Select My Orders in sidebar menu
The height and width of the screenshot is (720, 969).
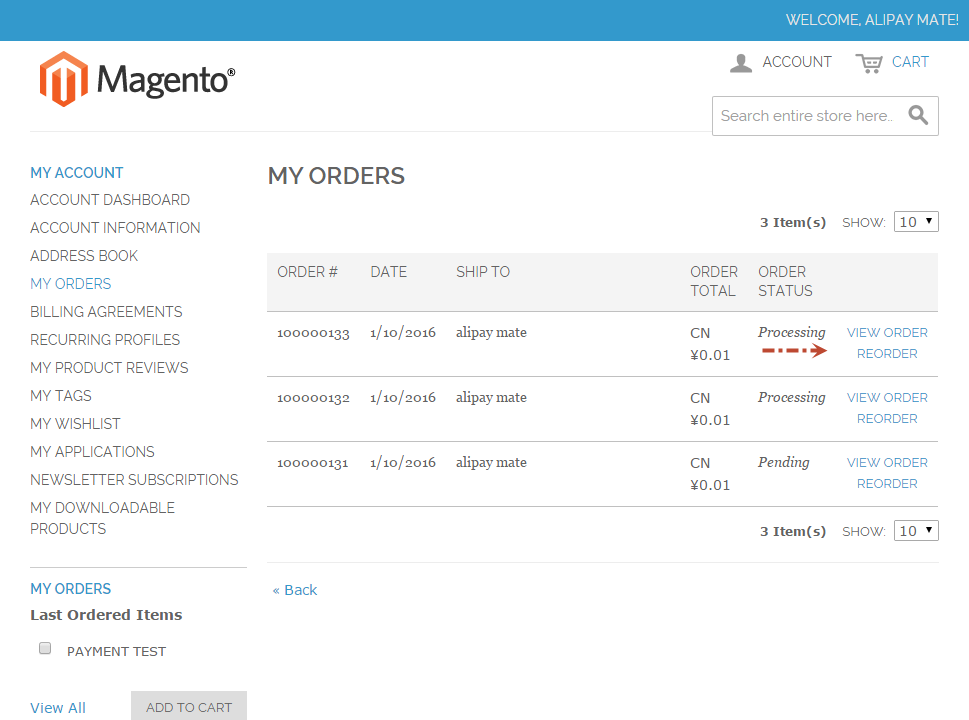70,284
